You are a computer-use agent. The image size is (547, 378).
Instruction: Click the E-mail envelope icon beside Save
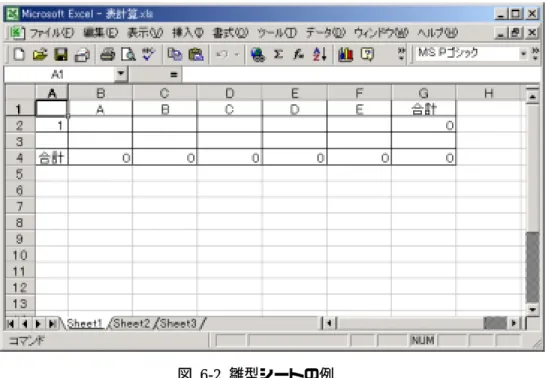point(82,54)
